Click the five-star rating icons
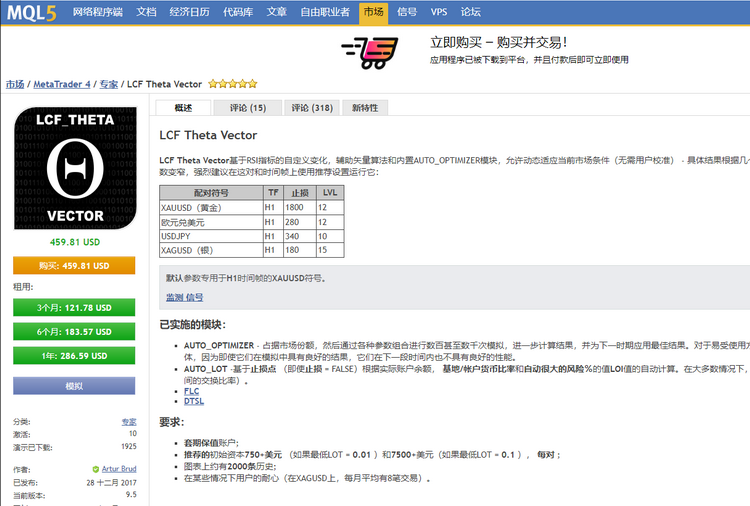The width and height of the screenshot is (750, 506). tap(233, 84)
